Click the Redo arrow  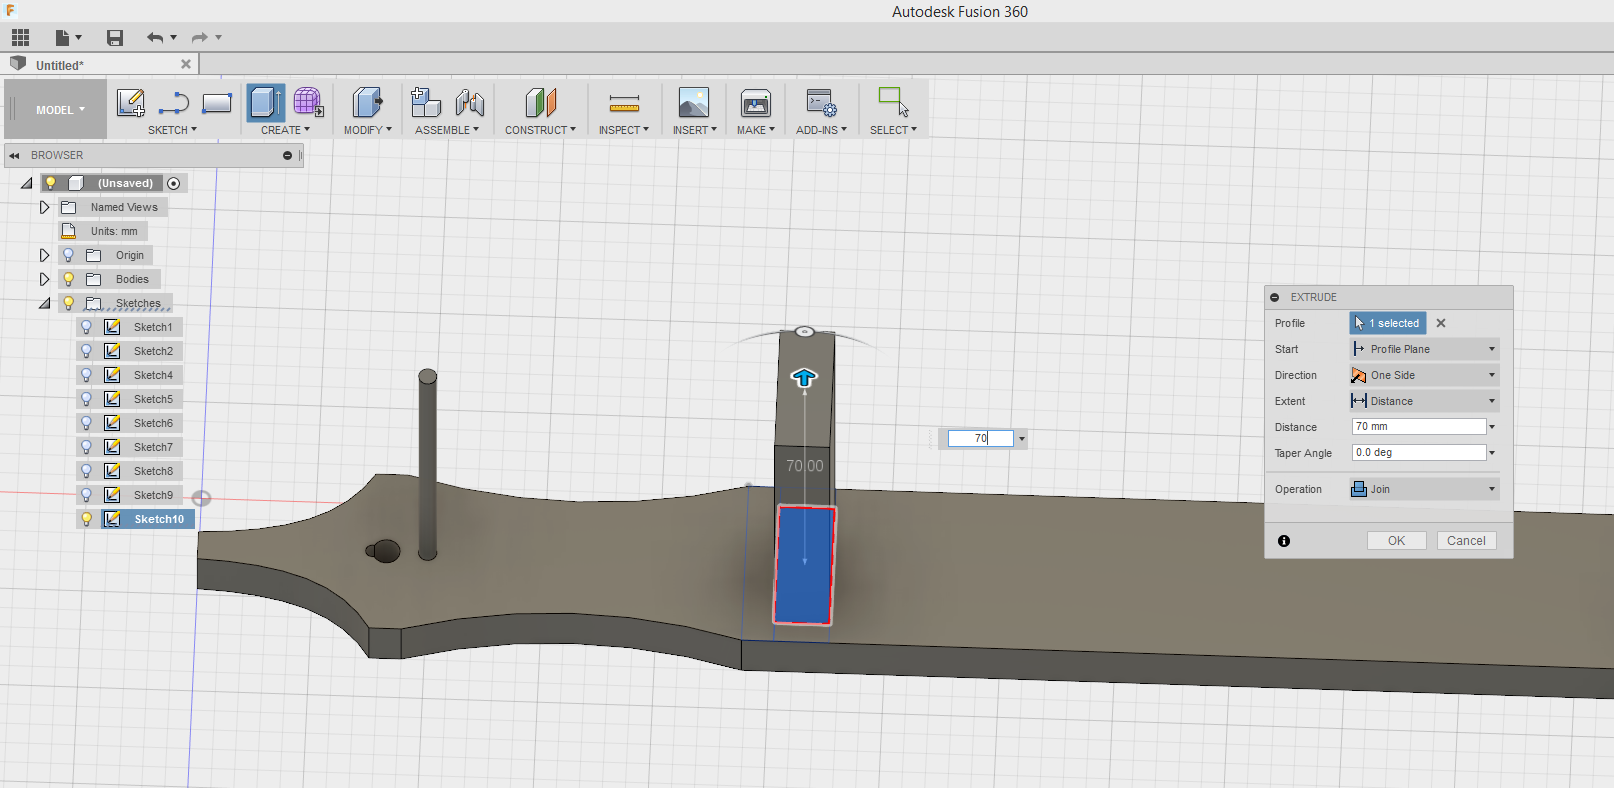pyautogui.click(x=200, y=37)
